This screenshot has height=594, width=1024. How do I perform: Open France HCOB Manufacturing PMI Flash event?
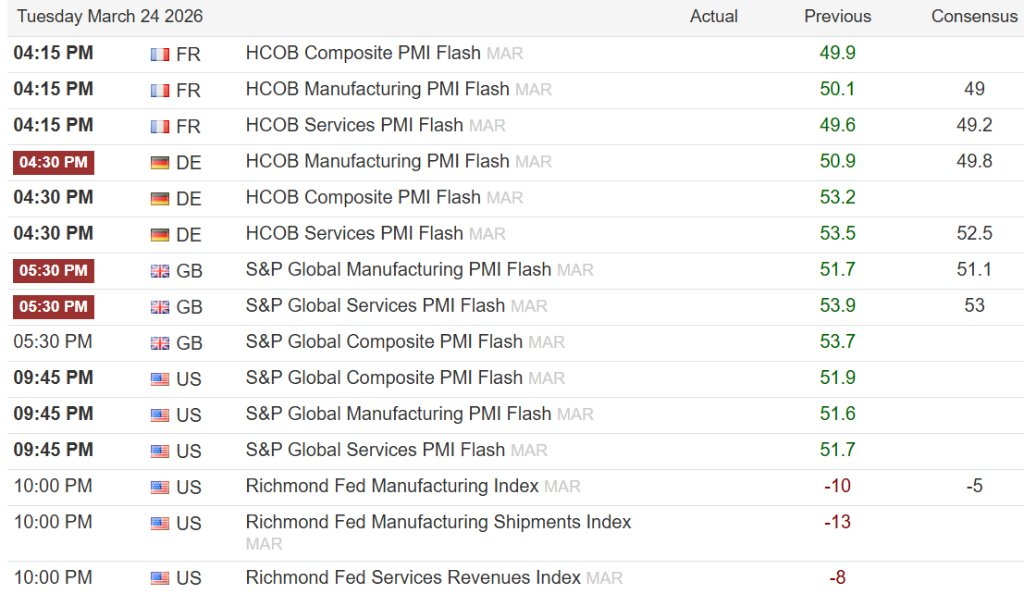click(377, 89)
